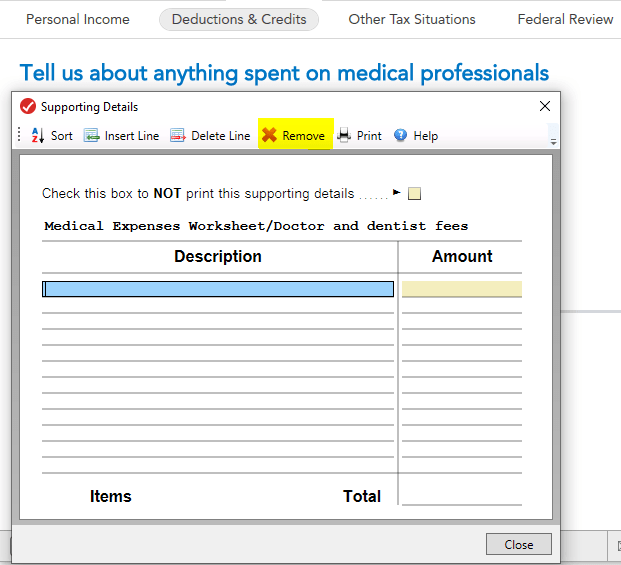The image size is (621, 565).
Task: Click the 'Tell us about anything spent' heading
Action: 284,73
